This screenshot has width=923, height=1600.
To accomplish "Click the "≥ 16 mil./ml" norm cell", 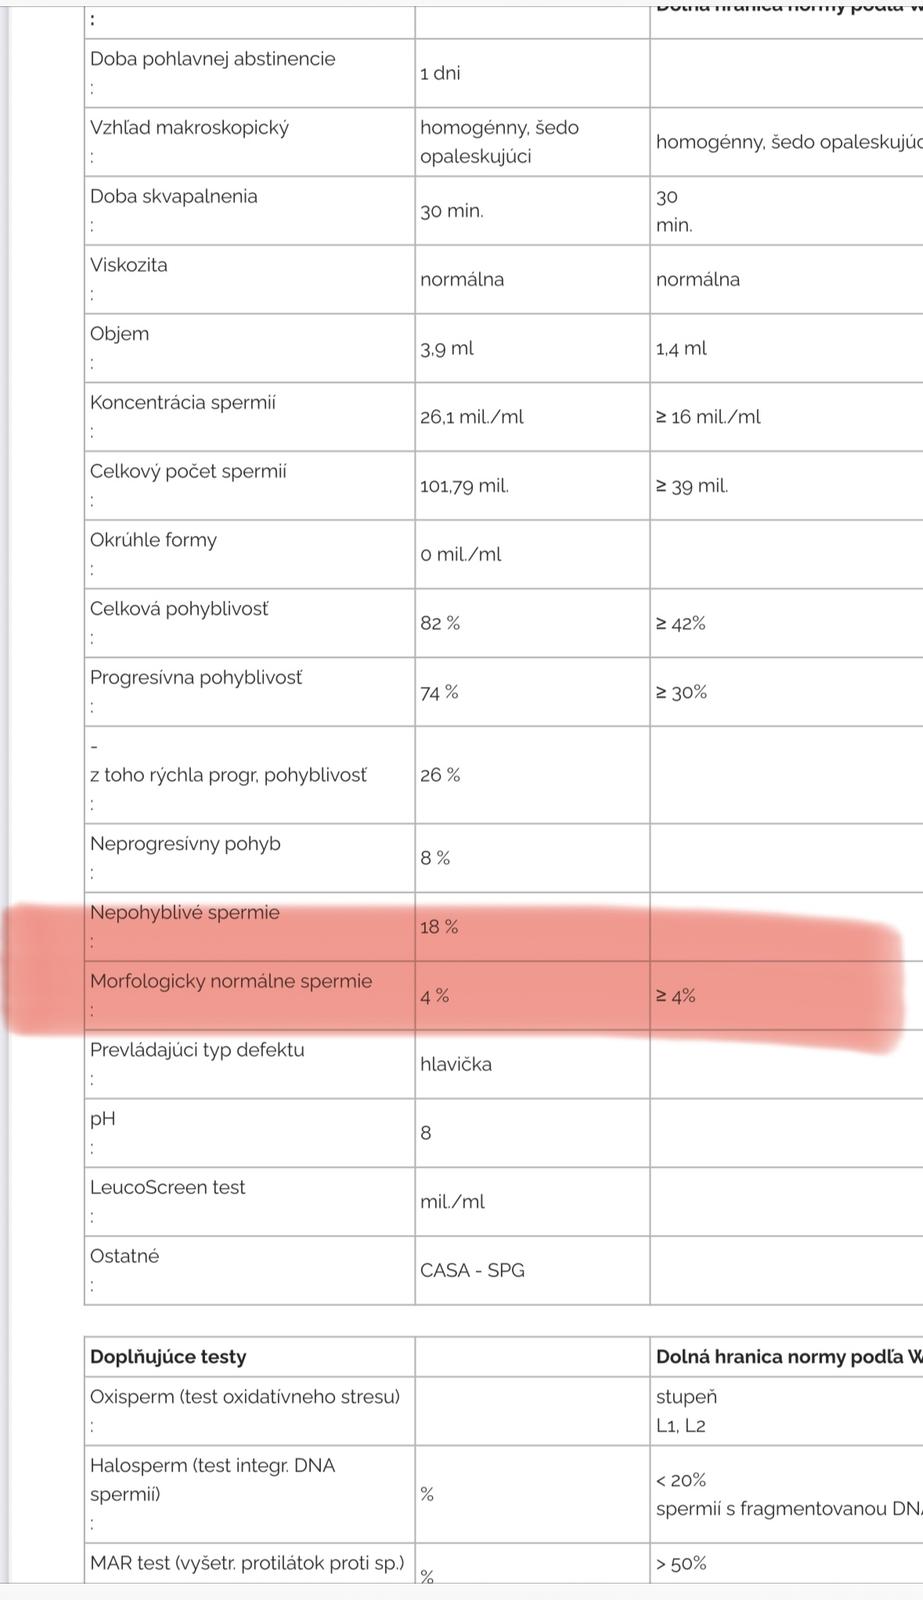I will tap(708, 417).
